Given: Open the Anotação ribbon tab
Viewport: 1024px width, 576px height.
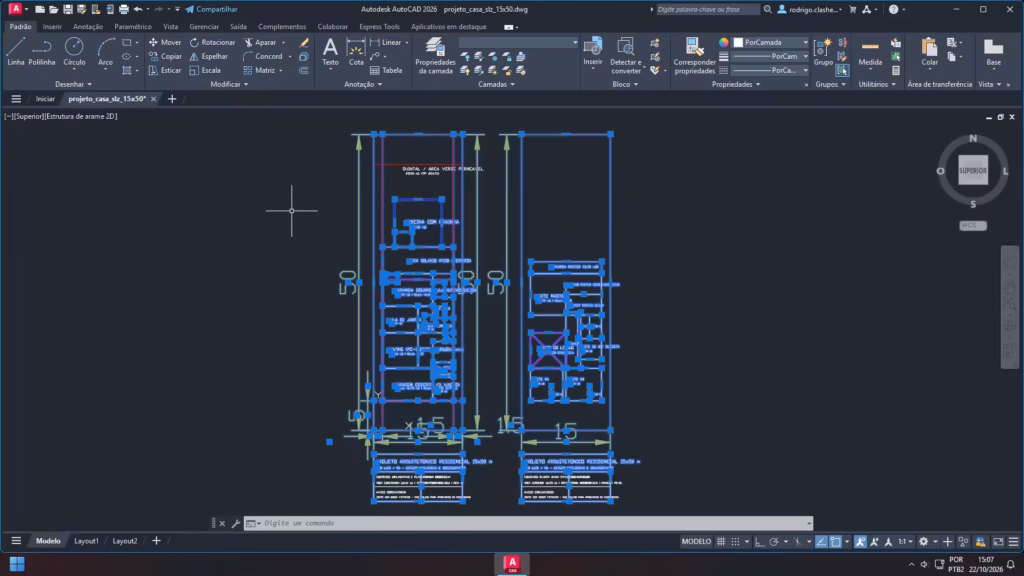Looking at the screenshot, I should click(88, 27).
